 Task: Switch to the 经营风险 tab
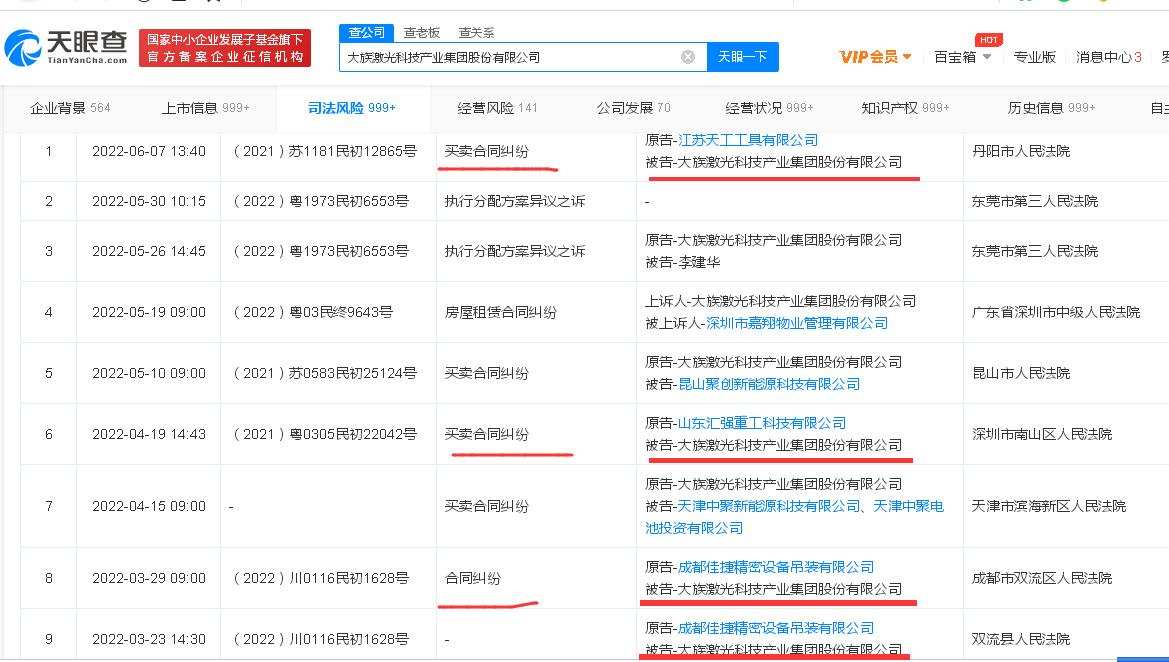pyautogui.click(x=497, y=108)
